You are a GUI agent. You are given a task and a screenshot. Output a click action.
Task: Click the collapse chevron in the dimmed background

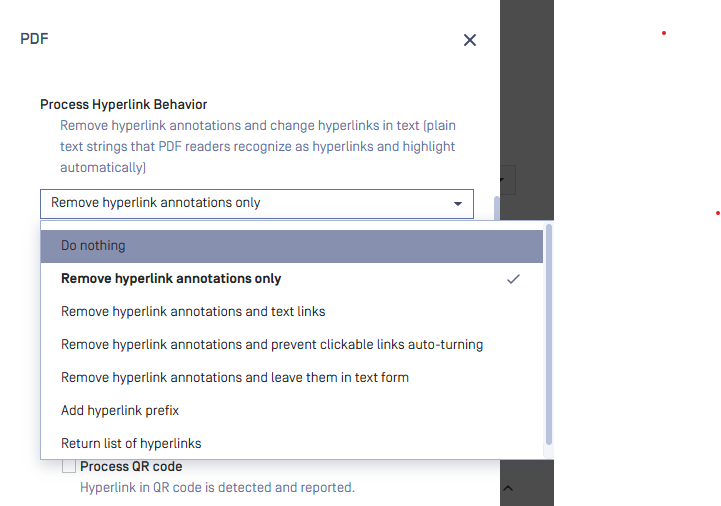tap(508, 488)
